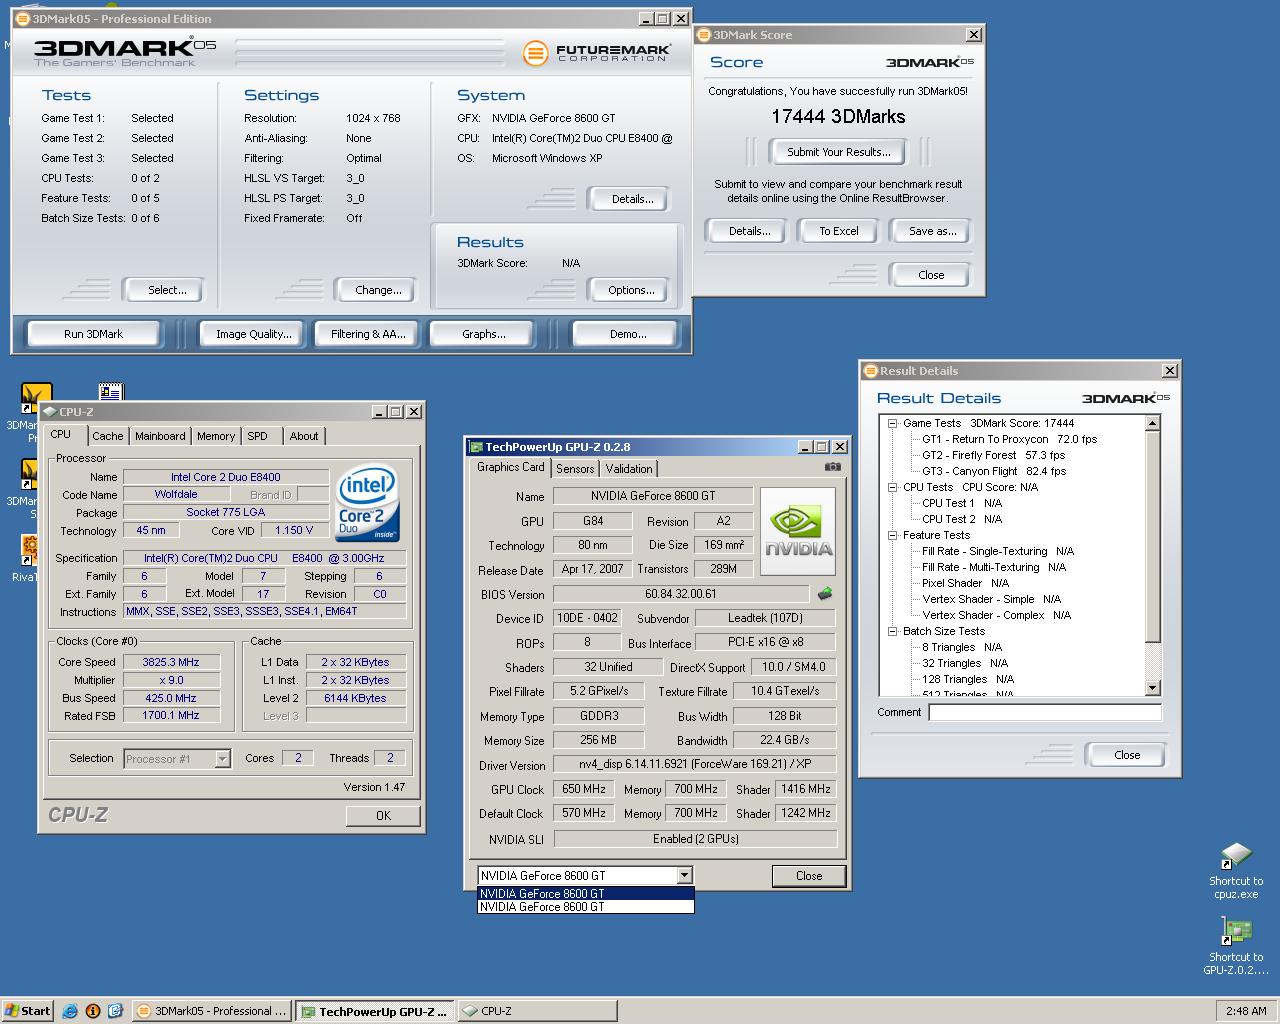Choose the highlighted NVIDIA GeForce 8600 GT list entry
The image size is (1280, 1024).
tap(586, 893)
